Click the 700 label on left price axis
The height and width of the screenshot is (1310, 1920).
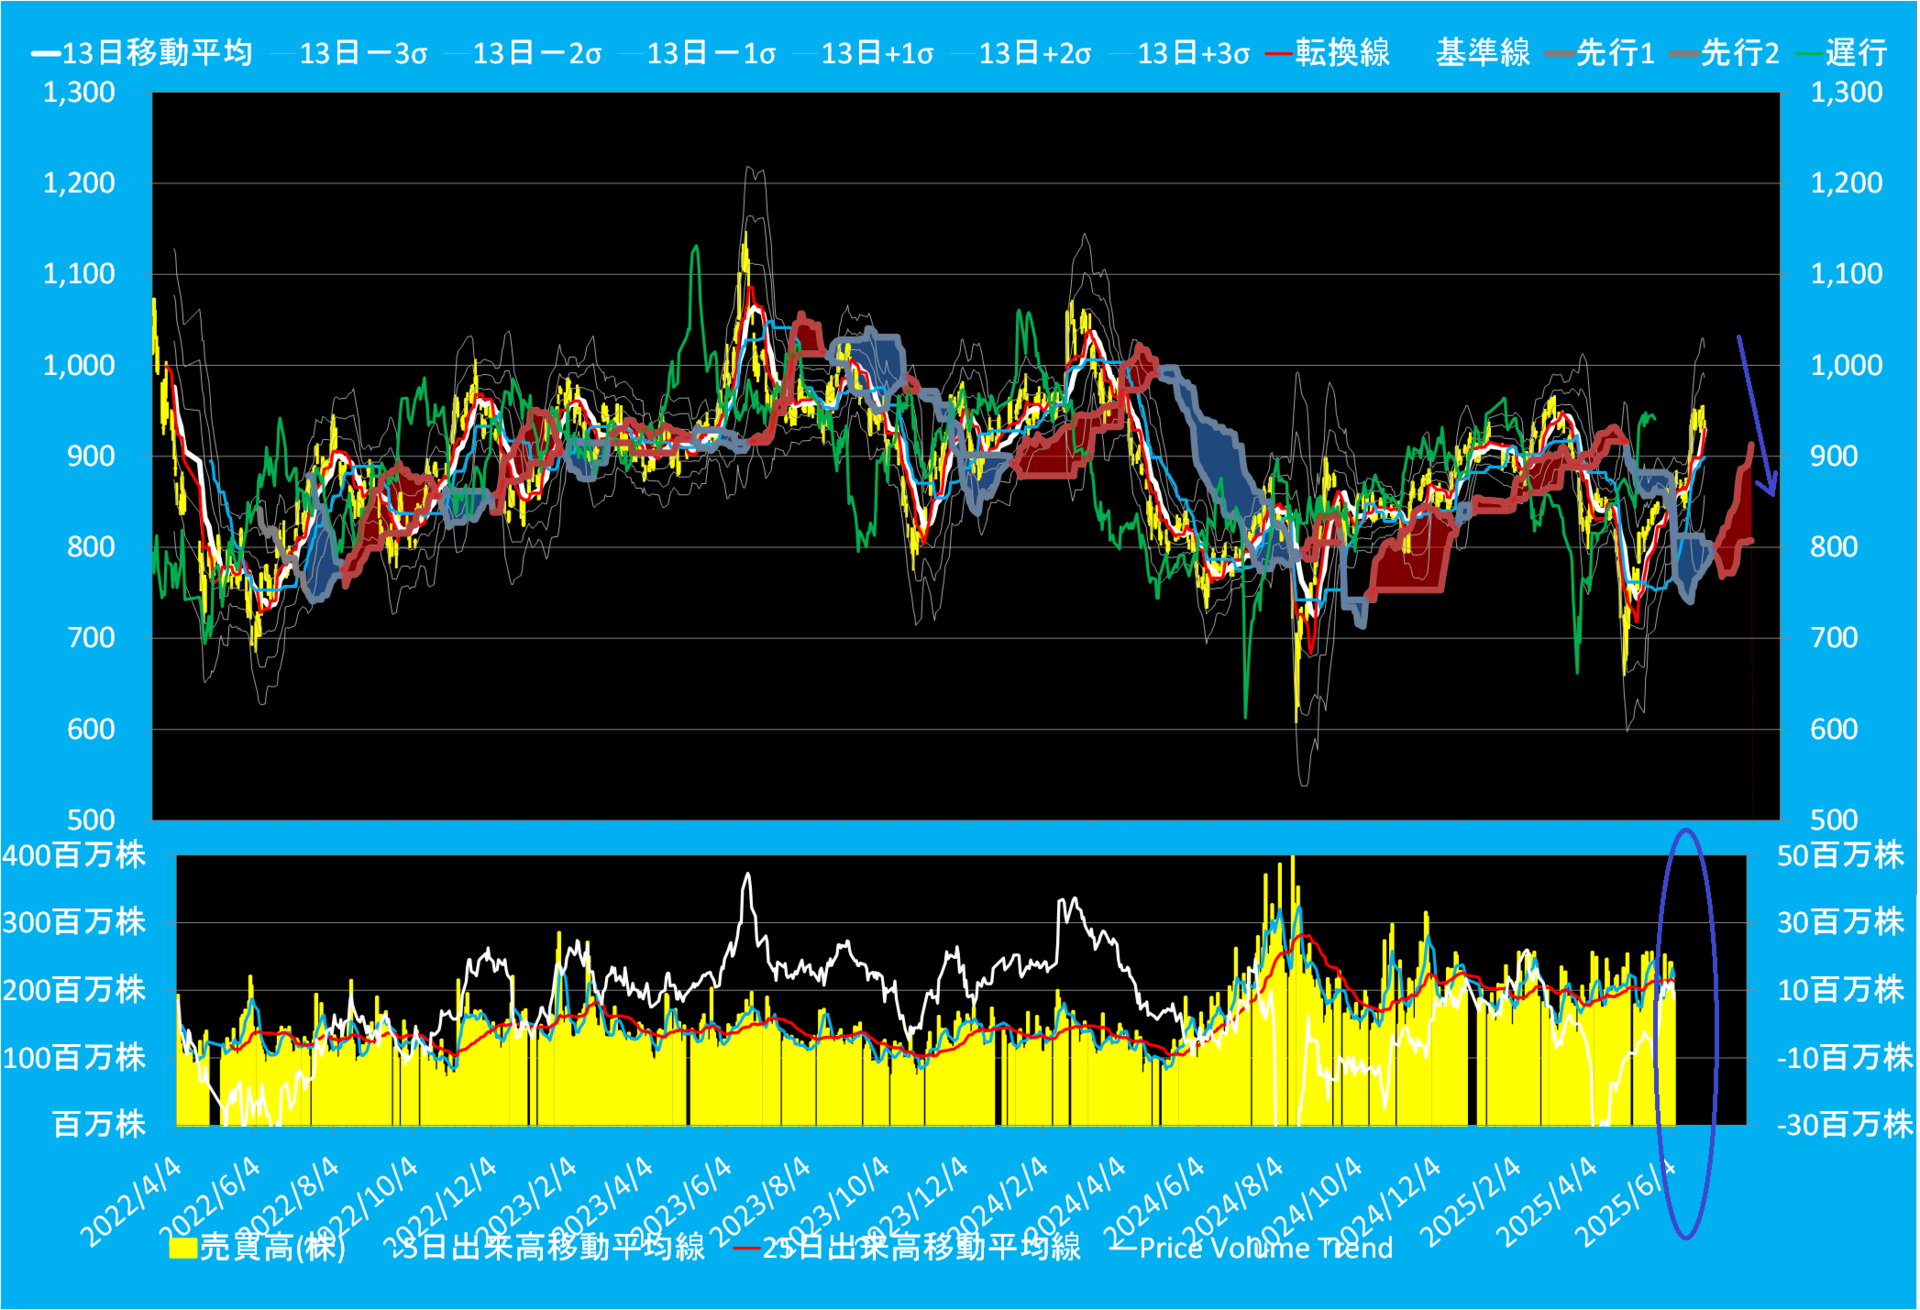[x=91, y=638]
